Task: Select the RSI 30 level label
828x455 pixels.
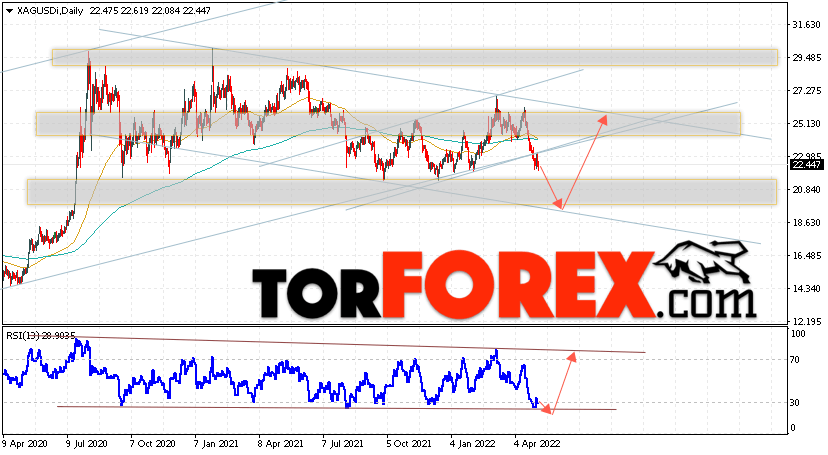Action: click(795, 403)
